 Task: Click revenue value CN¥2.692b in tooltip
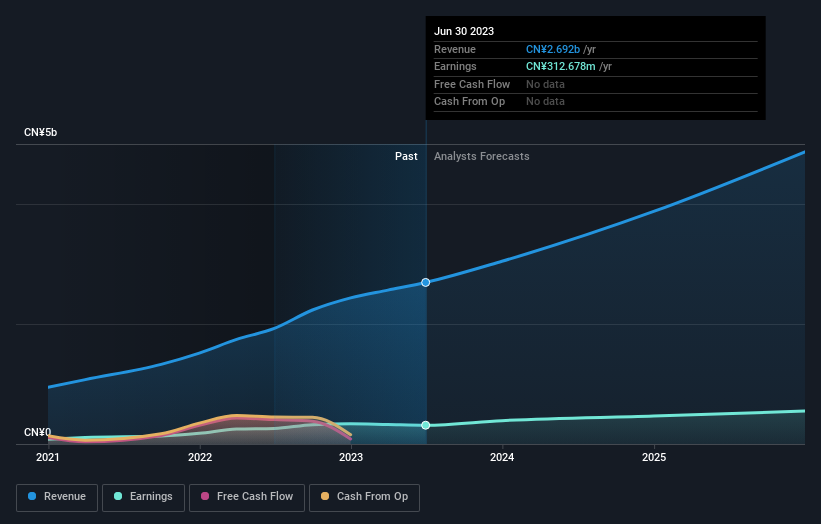pos(553,49)
